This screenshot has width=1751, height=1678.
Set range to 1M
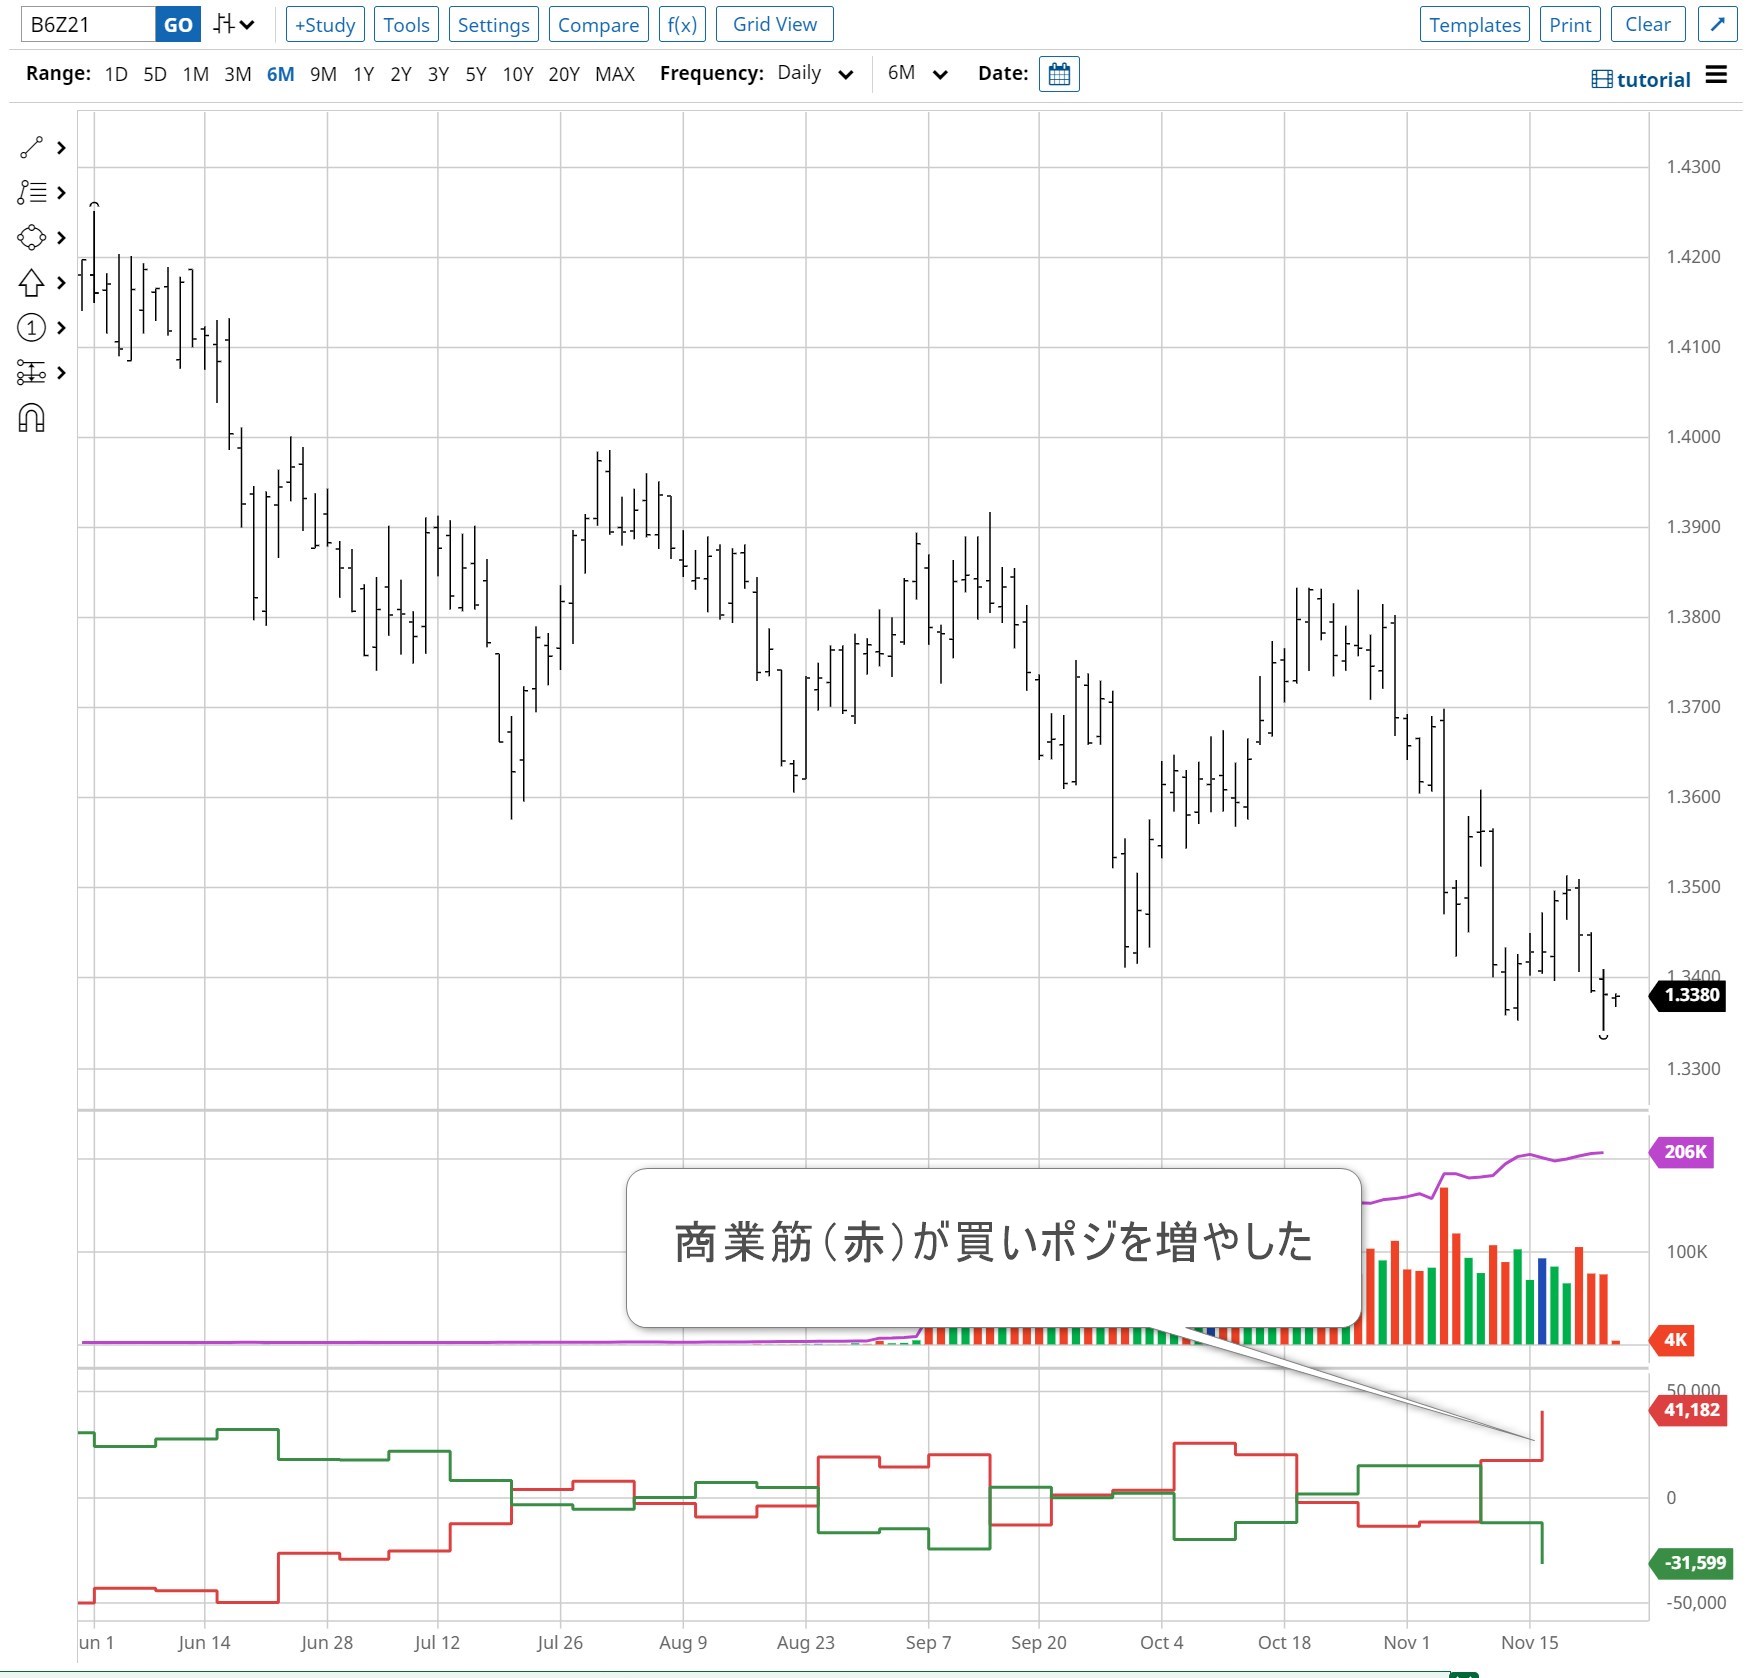196,74
